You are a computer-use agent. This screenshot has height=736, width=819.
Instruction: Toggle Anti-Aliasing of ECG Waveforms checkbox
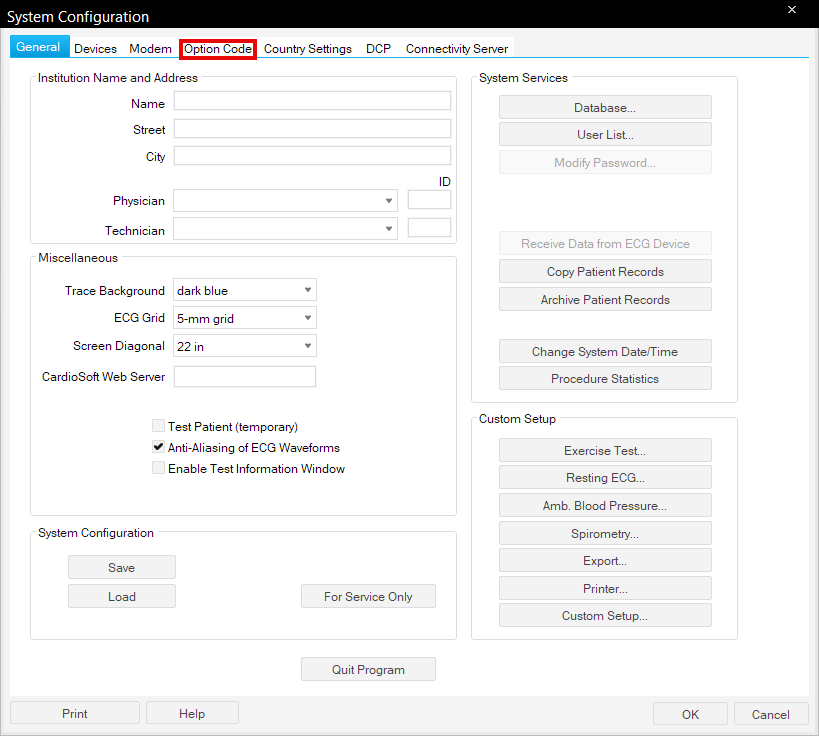[158, 448]
